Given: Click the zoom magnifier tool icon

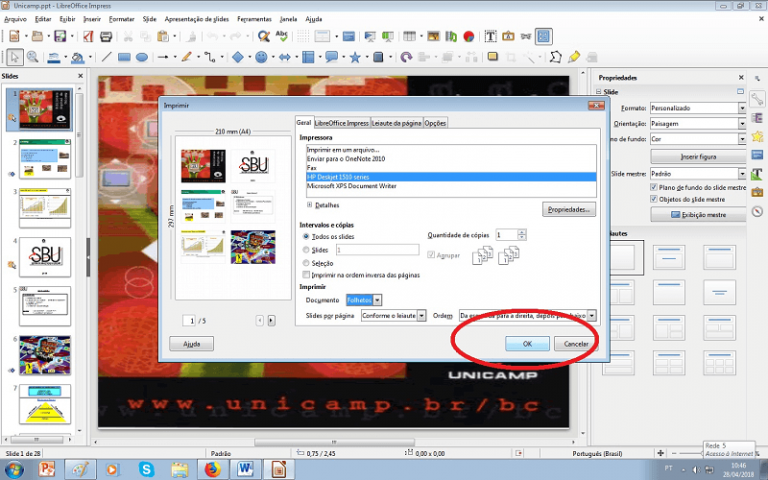Looking at the screenshot, I should point(32,57).
